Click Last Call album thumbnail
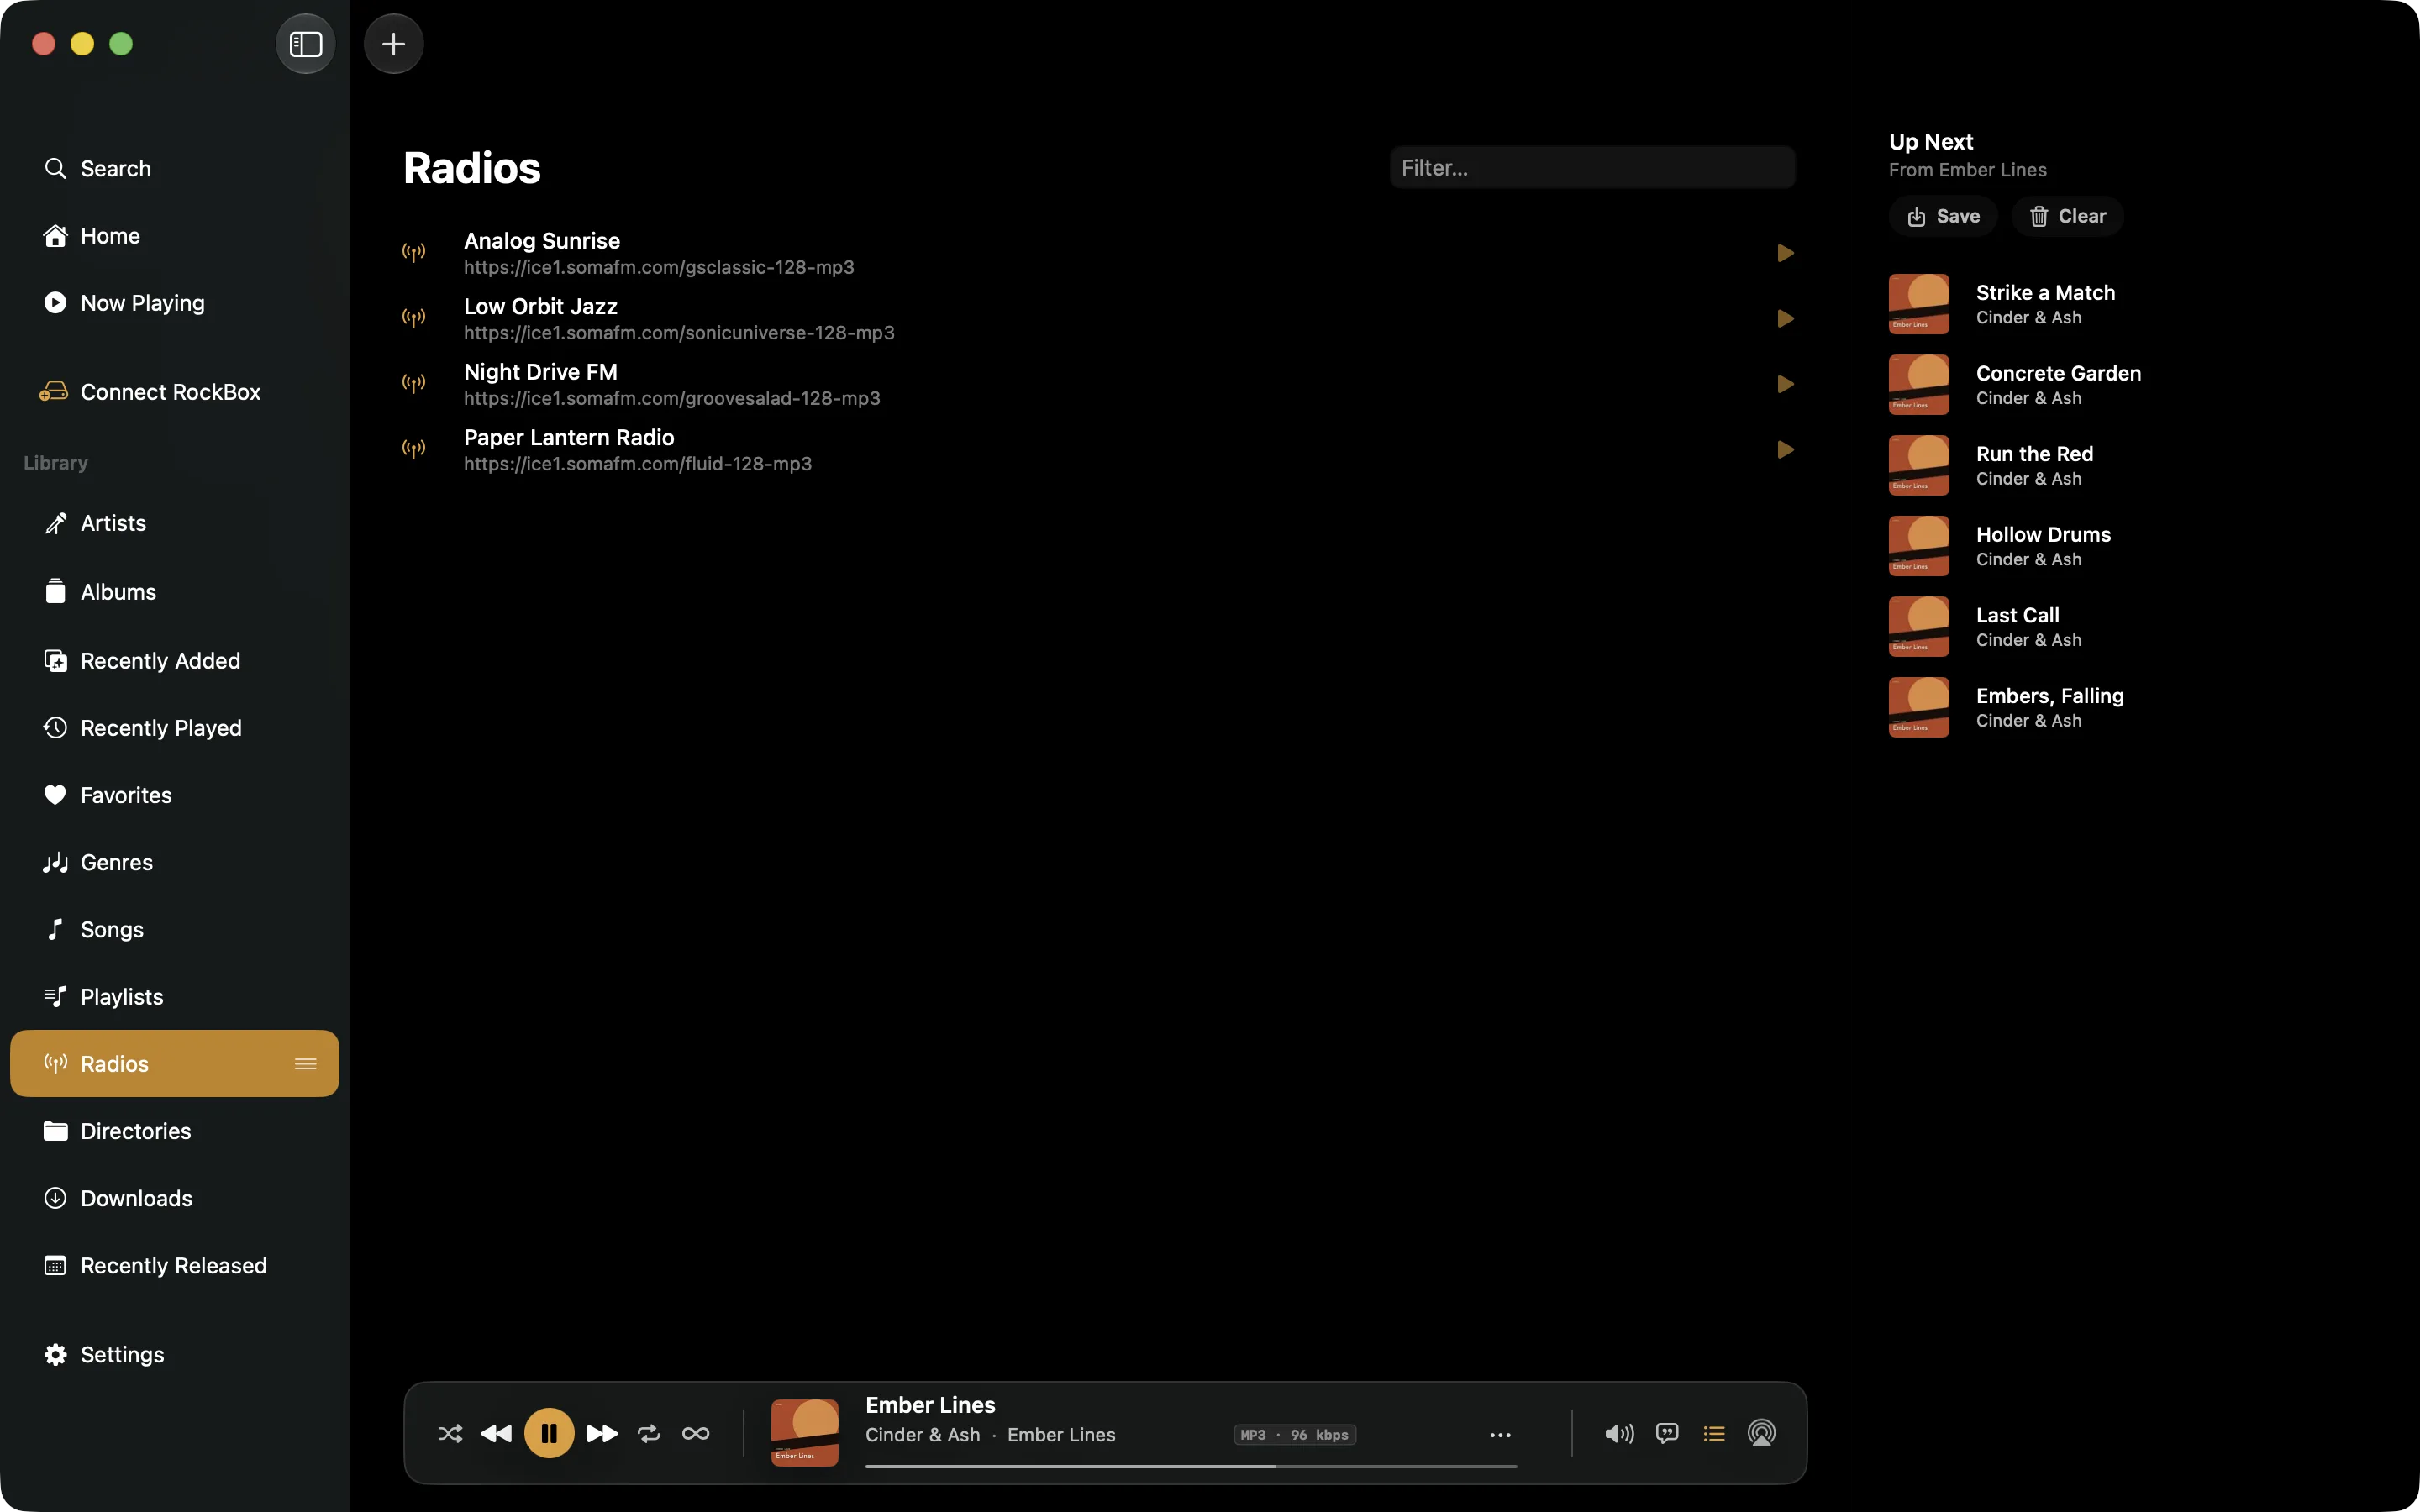The width and height of the screenshot is (2420, 1512). tap(1918, 627)
